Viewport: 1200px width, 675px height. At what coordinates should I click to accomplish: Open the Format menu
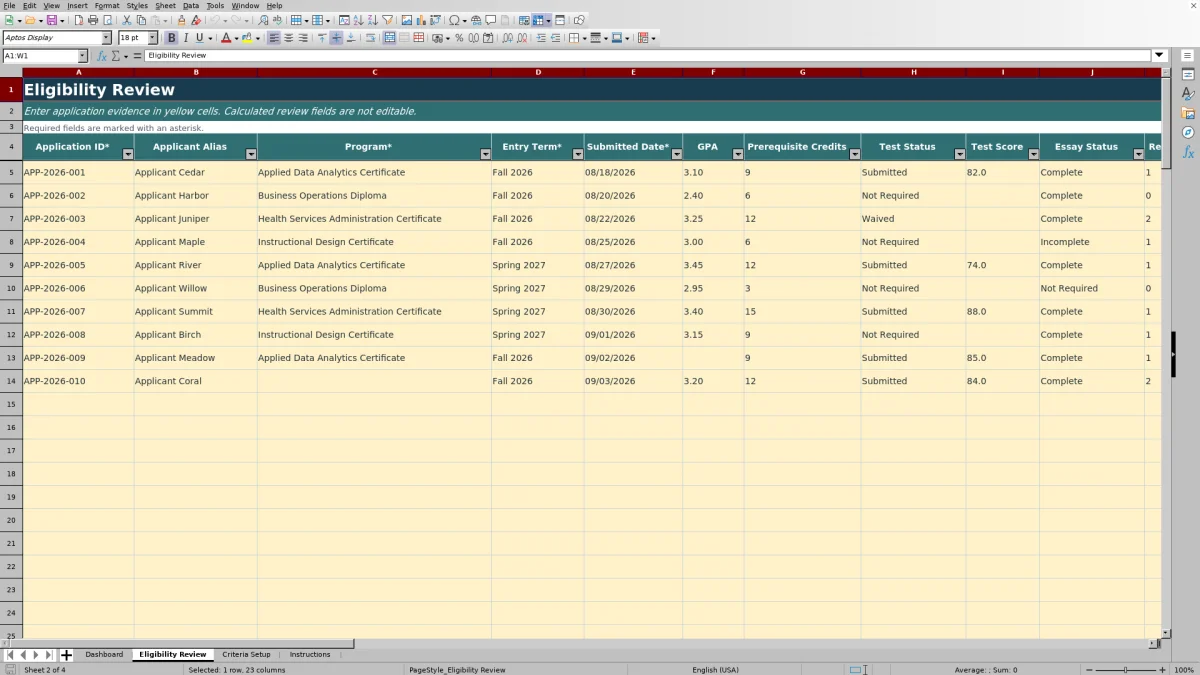[x=107, y=6]
